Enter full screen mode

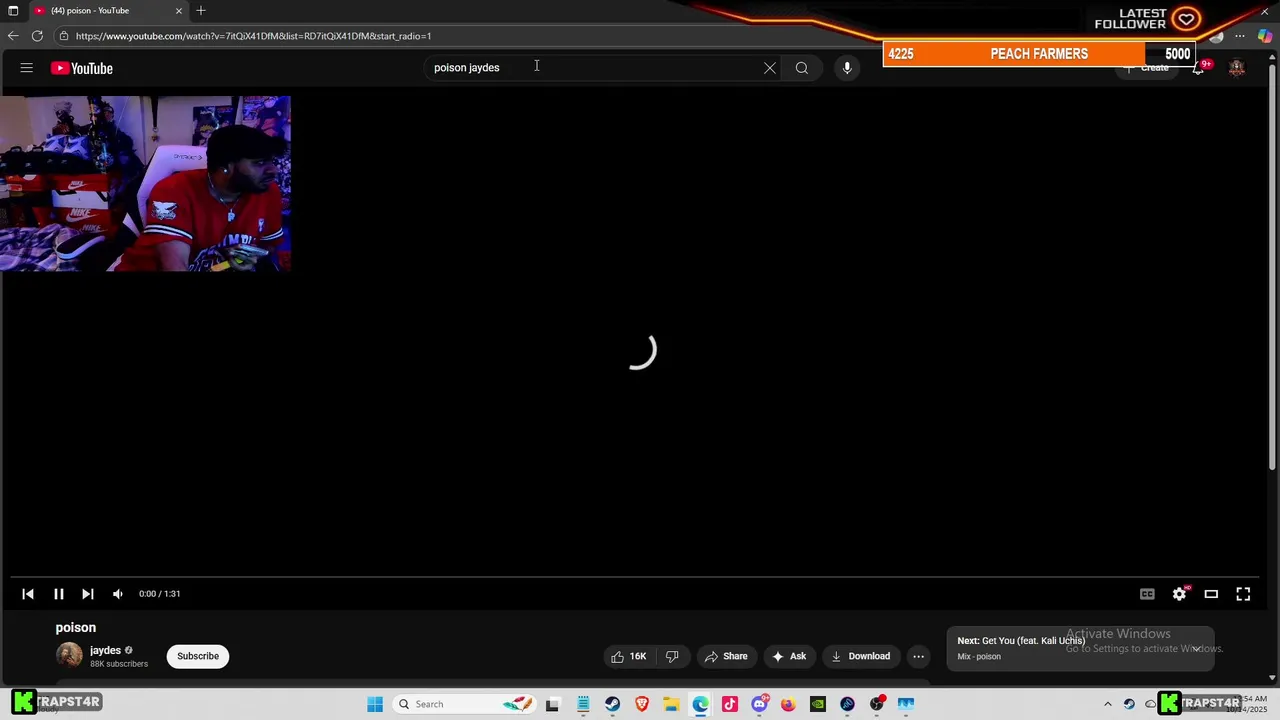[x=1243, y=594]
